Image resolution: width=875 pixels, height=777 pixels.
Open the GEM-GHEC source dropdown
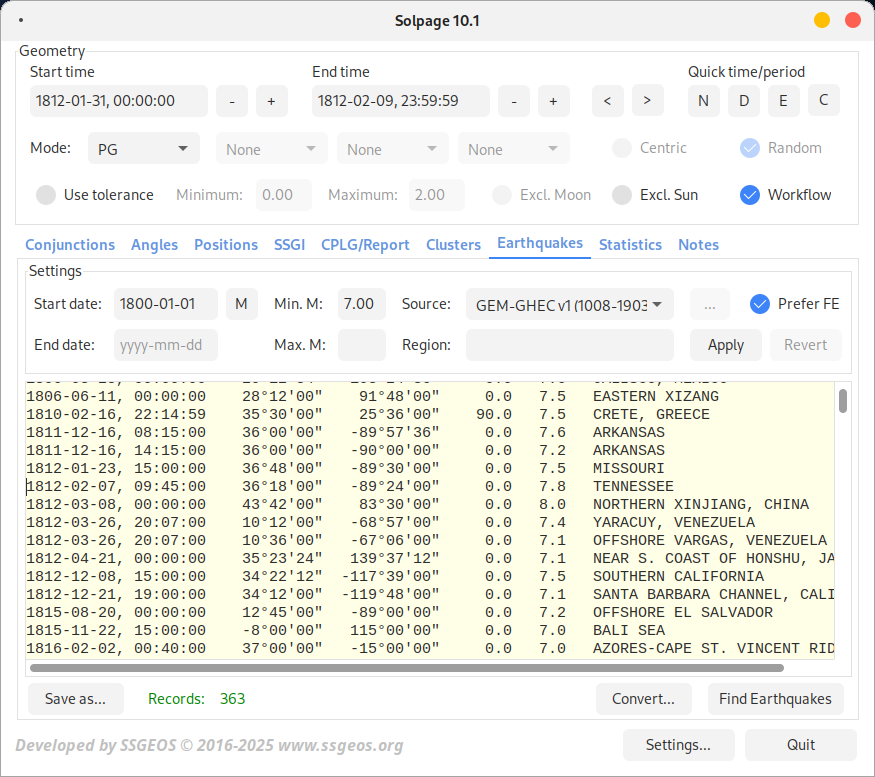[x=569, y=303]
